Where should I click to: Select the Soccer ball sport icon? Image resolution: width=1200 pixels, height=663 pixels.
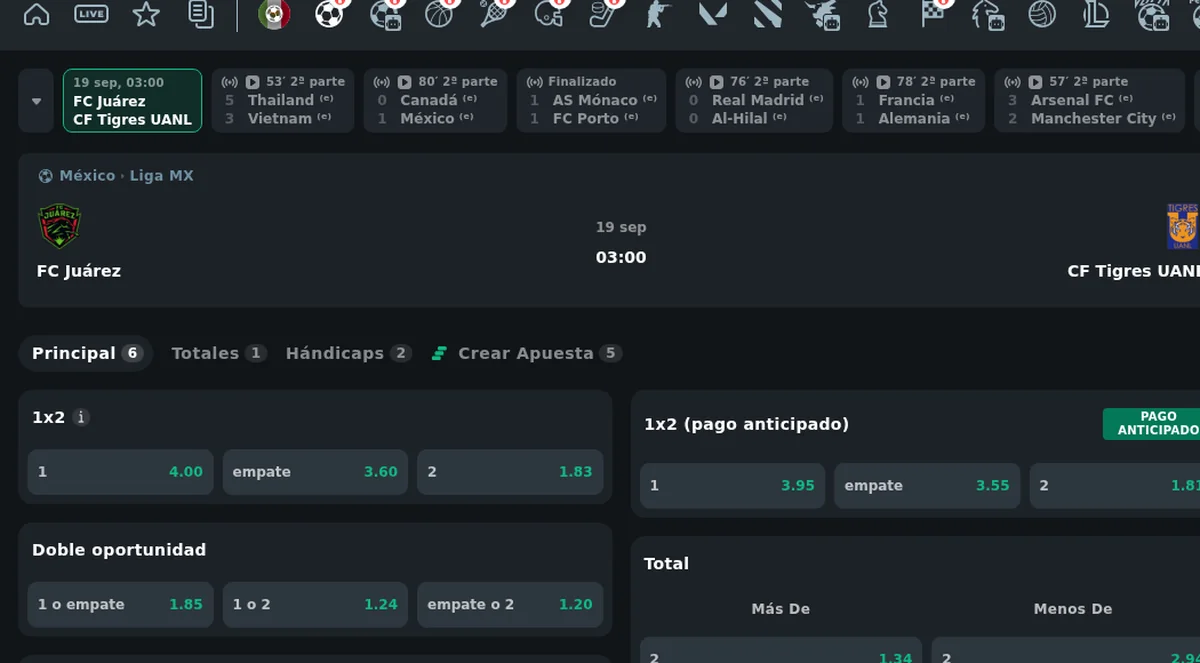[x=329, y=14]
